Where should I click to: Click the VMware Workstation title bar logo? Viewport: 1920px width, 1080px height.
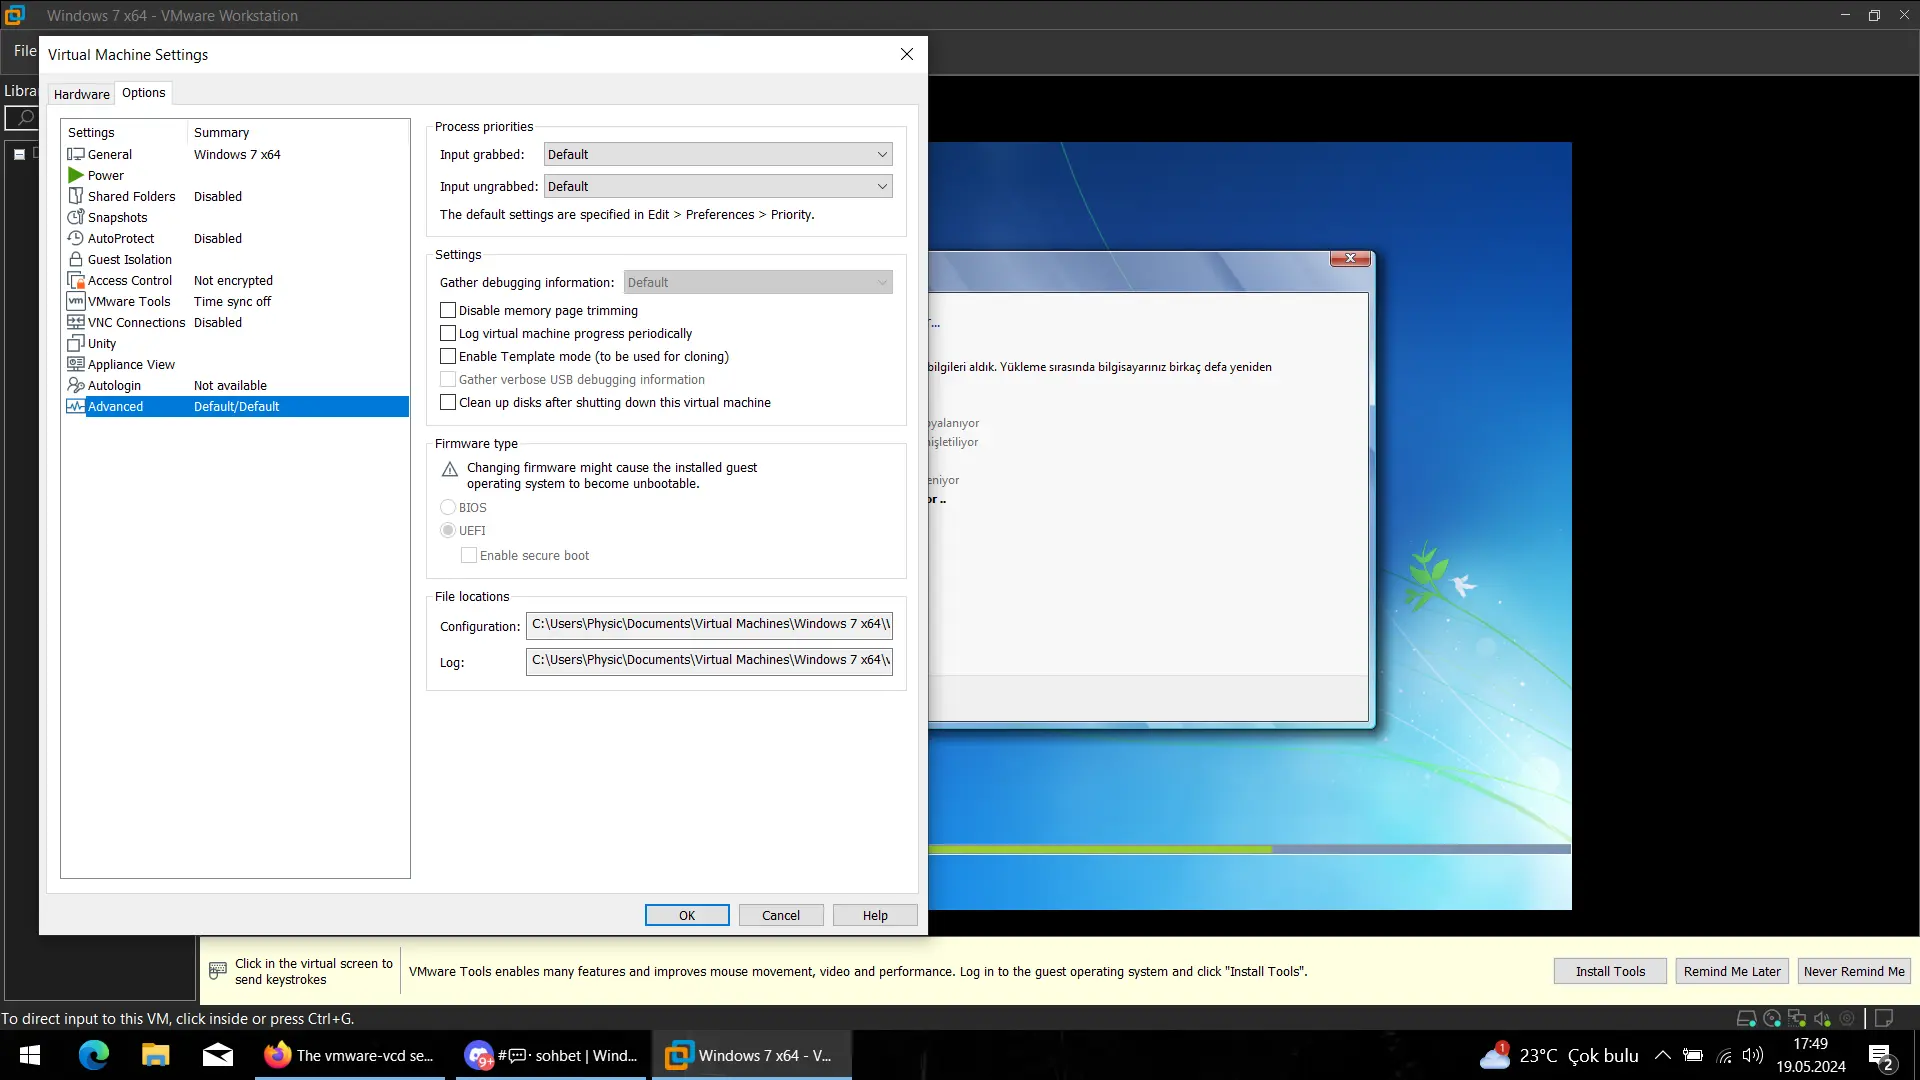pyautogui.click(x=15, y=15)
